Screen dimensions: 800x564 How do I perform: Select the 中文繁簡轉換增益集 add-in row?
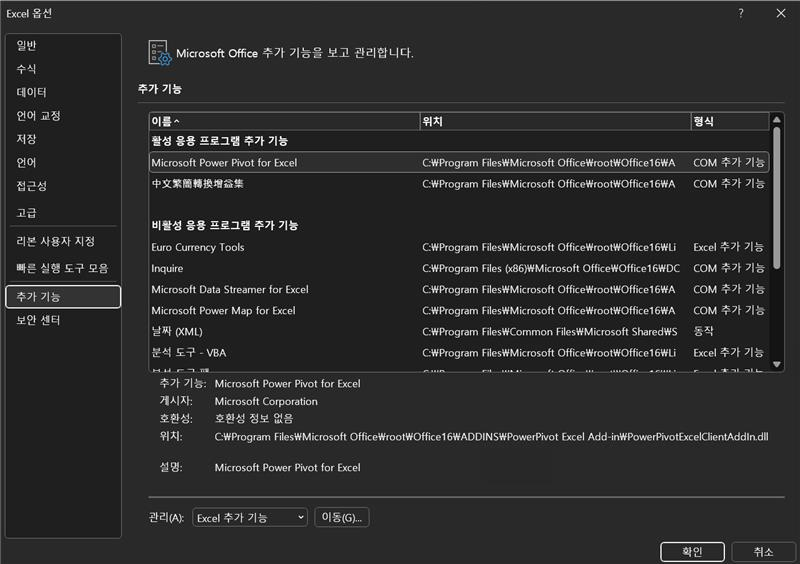[459, 184]
